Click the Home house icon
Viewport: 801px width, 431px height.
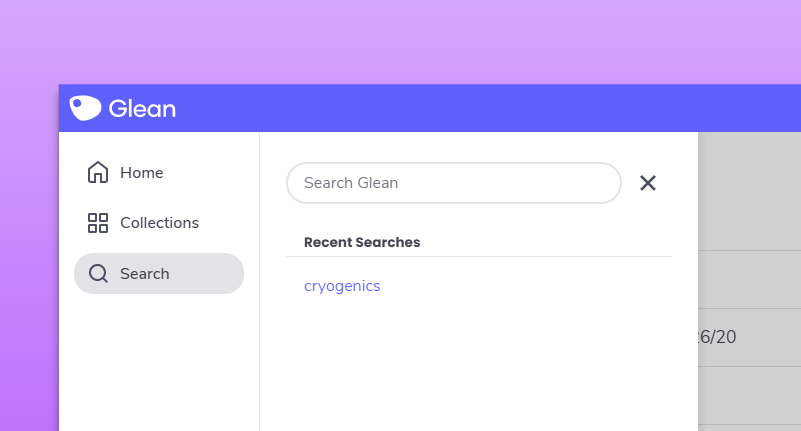(x=98, y=173)
